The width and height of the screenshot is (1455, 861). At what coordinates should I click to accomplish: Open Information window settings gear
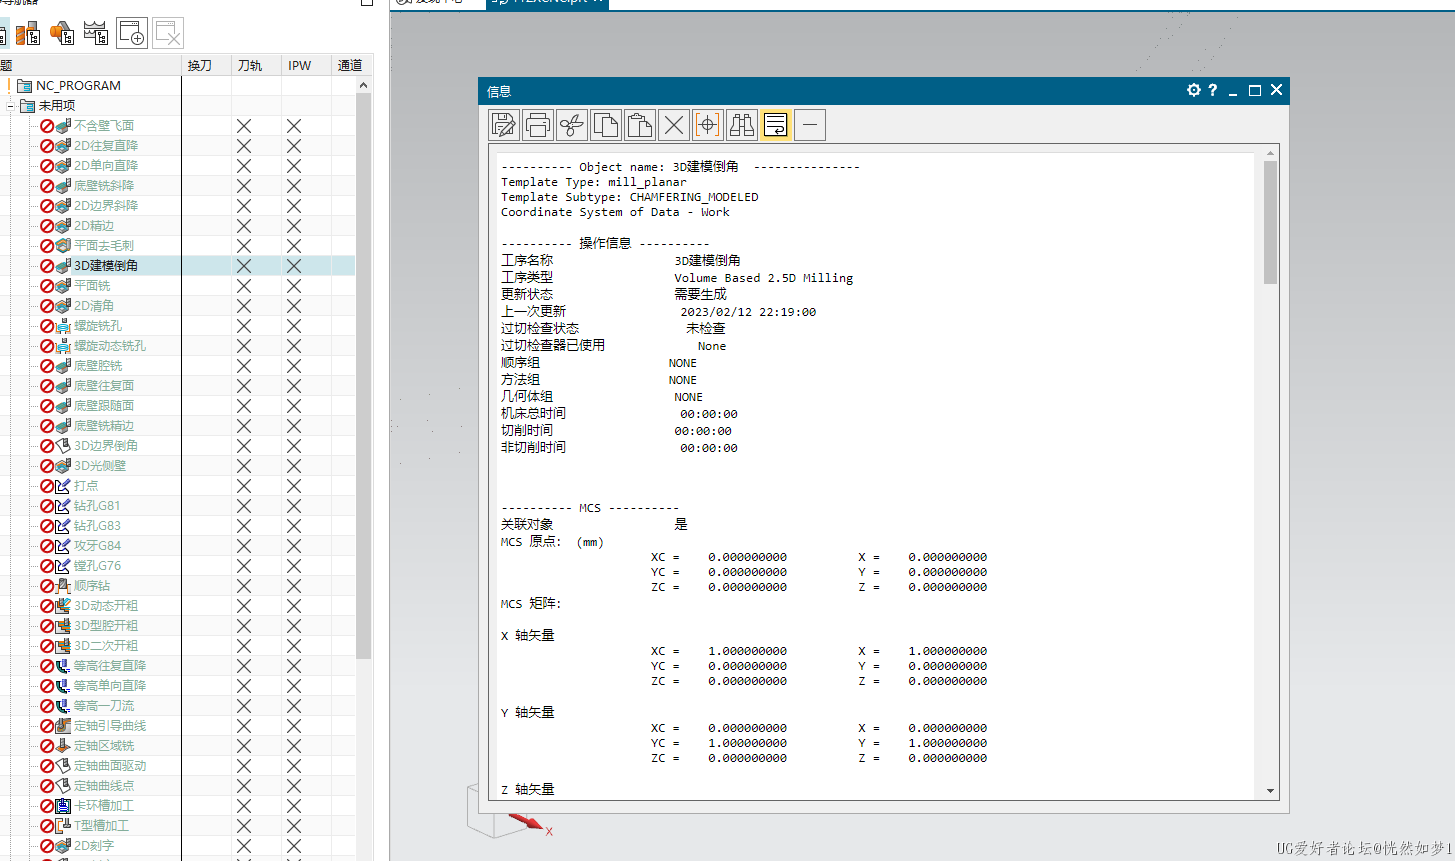click(1193, 90)
